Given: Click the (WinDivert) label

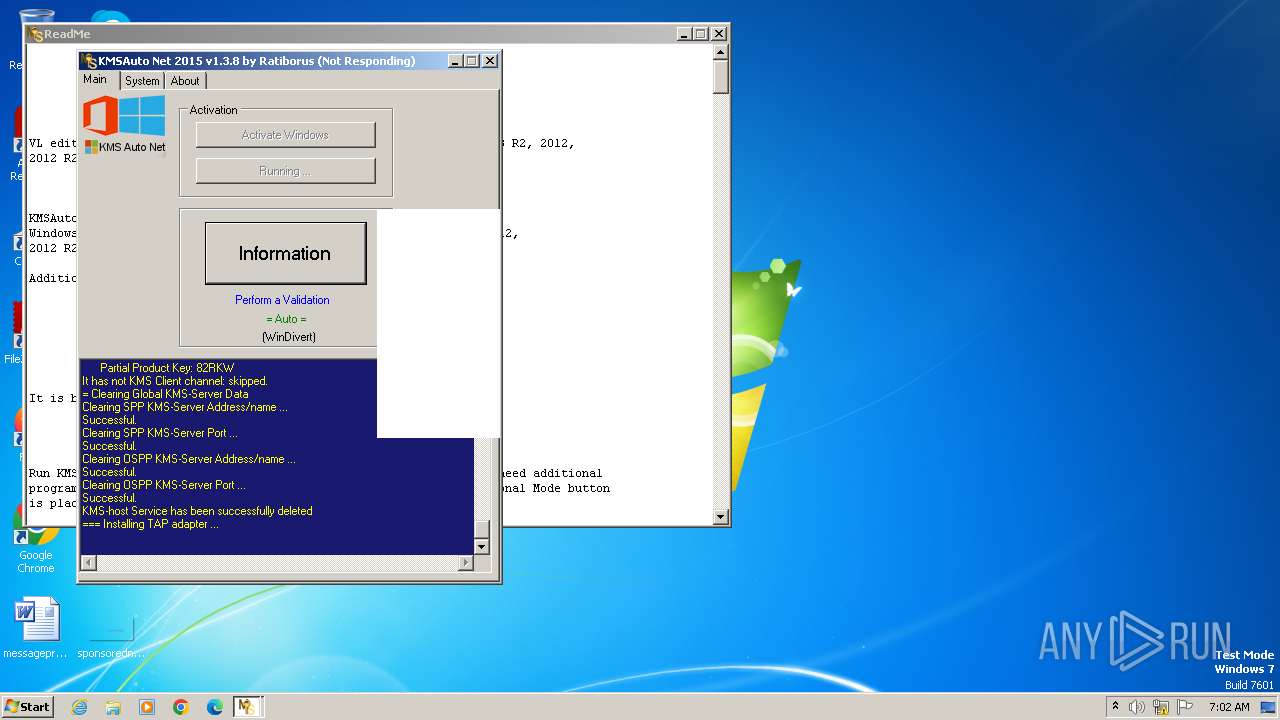Looking at the screenshot, I should pyautogui.click(x=289, y=337).
